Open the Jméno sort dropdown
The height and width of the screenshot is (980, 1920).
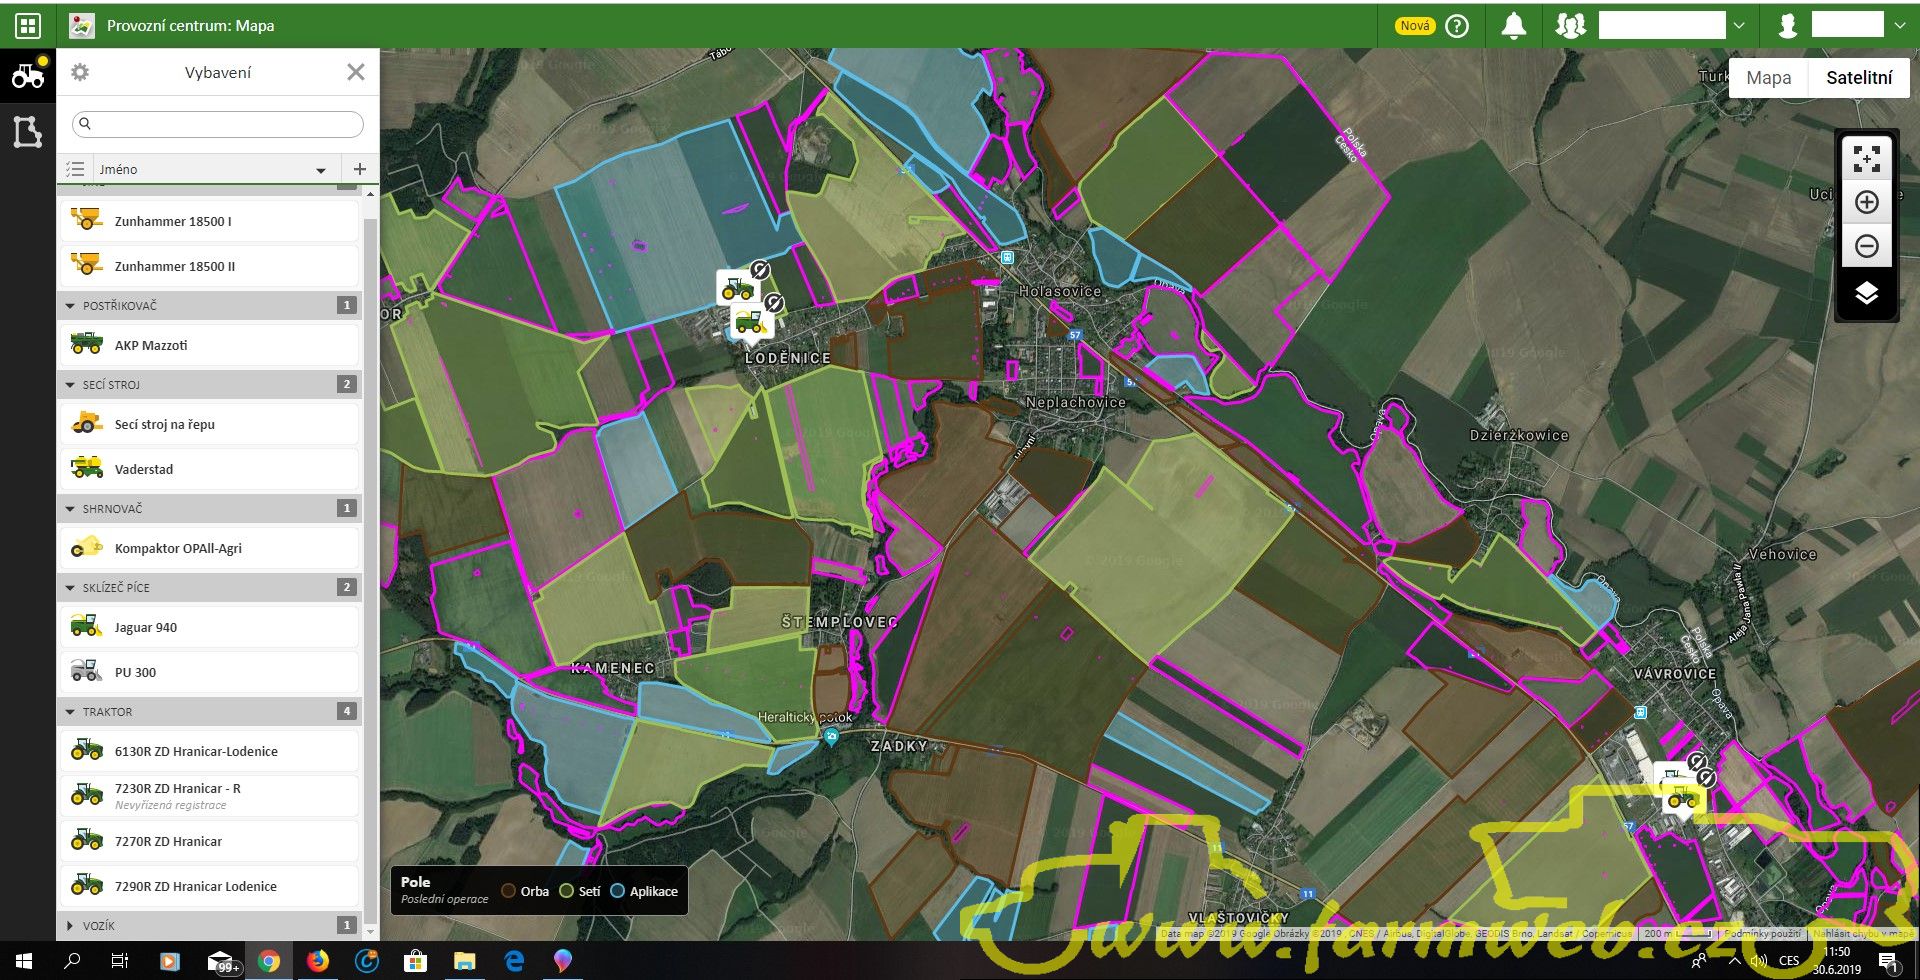tap(320, 170)
